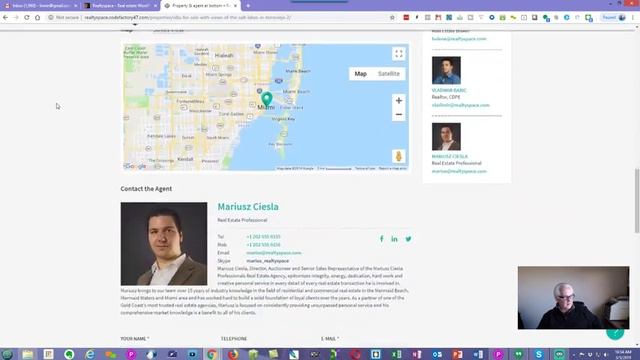The height and width of the screenshot is (360, 640).
Task: Open the Mariusz Ciesla agent name heading
Action: point(248,207)
